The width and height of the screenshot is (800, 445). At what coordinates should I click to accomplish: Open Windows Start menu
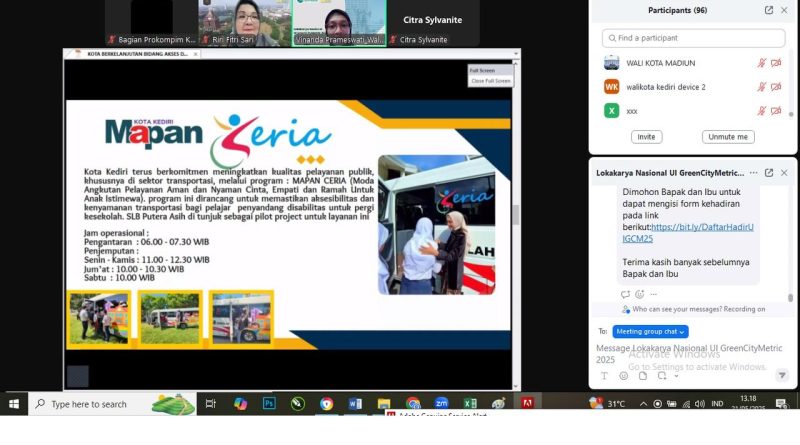tap(14, 404)
